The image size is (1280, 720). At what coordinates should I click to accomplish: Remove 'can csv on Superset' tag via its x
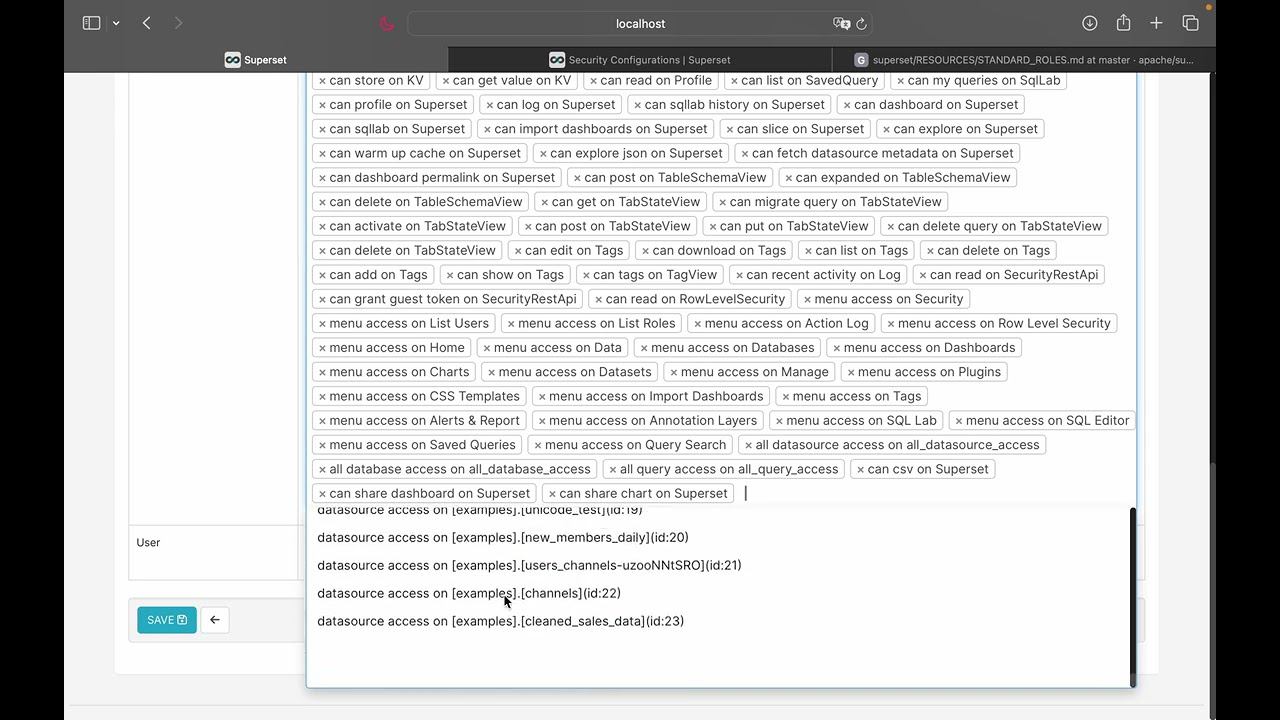[x=860, y=469]
